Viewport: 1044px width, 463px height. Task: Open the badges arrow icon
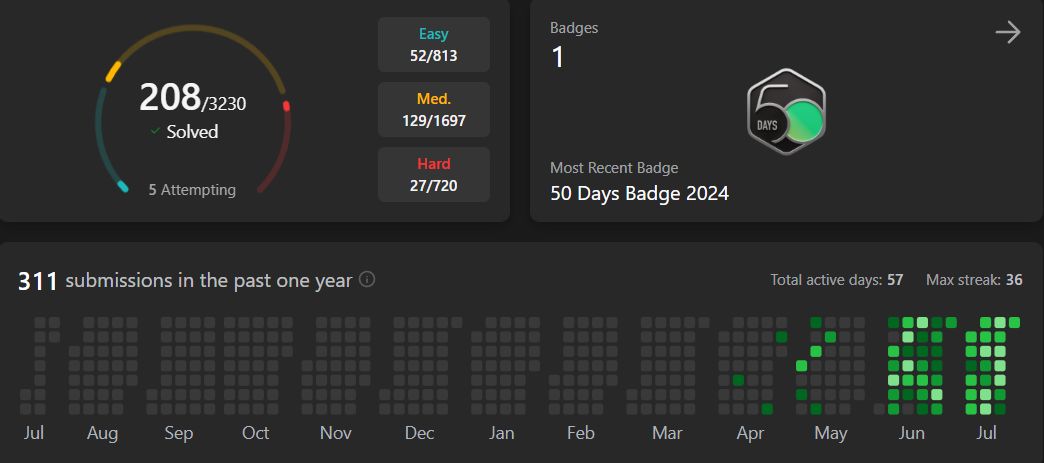(1008, 32)
